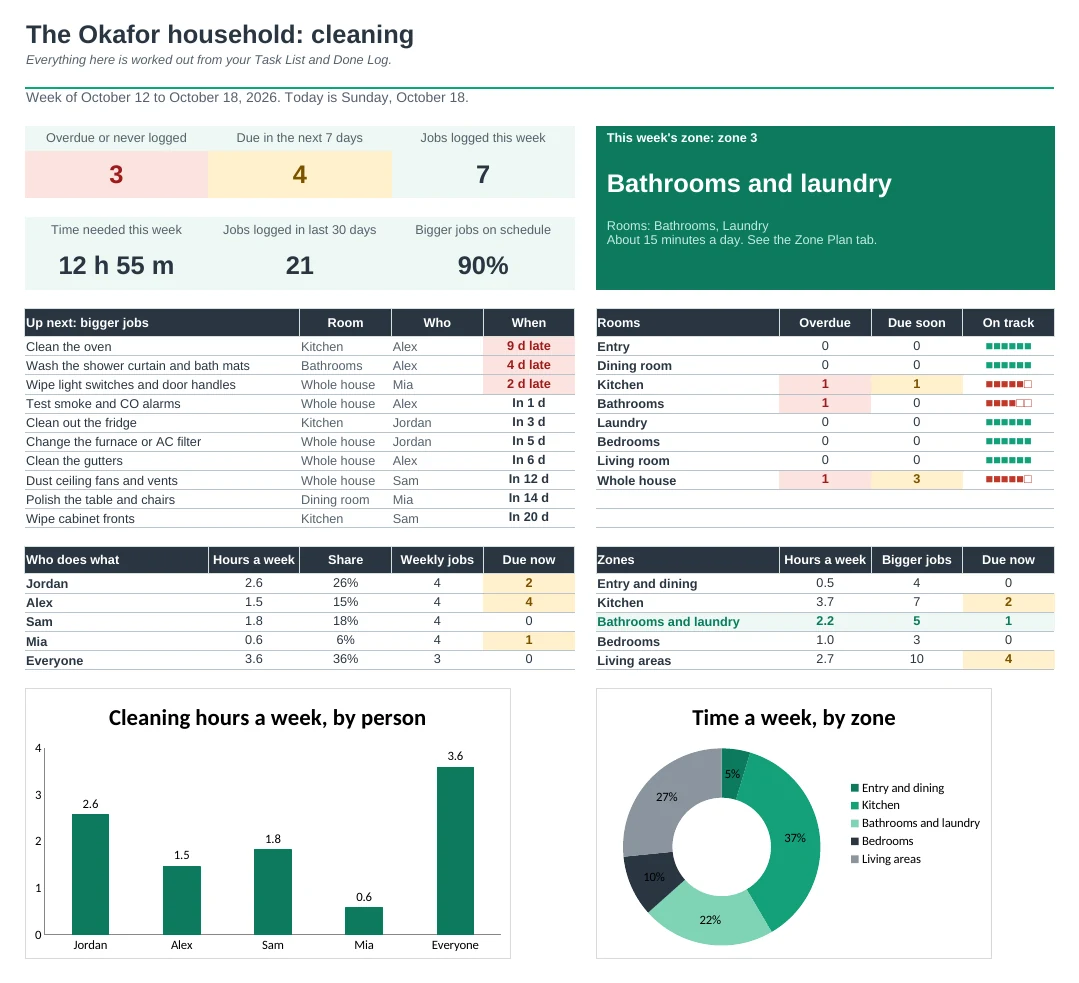
Task: Click the Everyone row's 36% share
Action: pos(345,659)
